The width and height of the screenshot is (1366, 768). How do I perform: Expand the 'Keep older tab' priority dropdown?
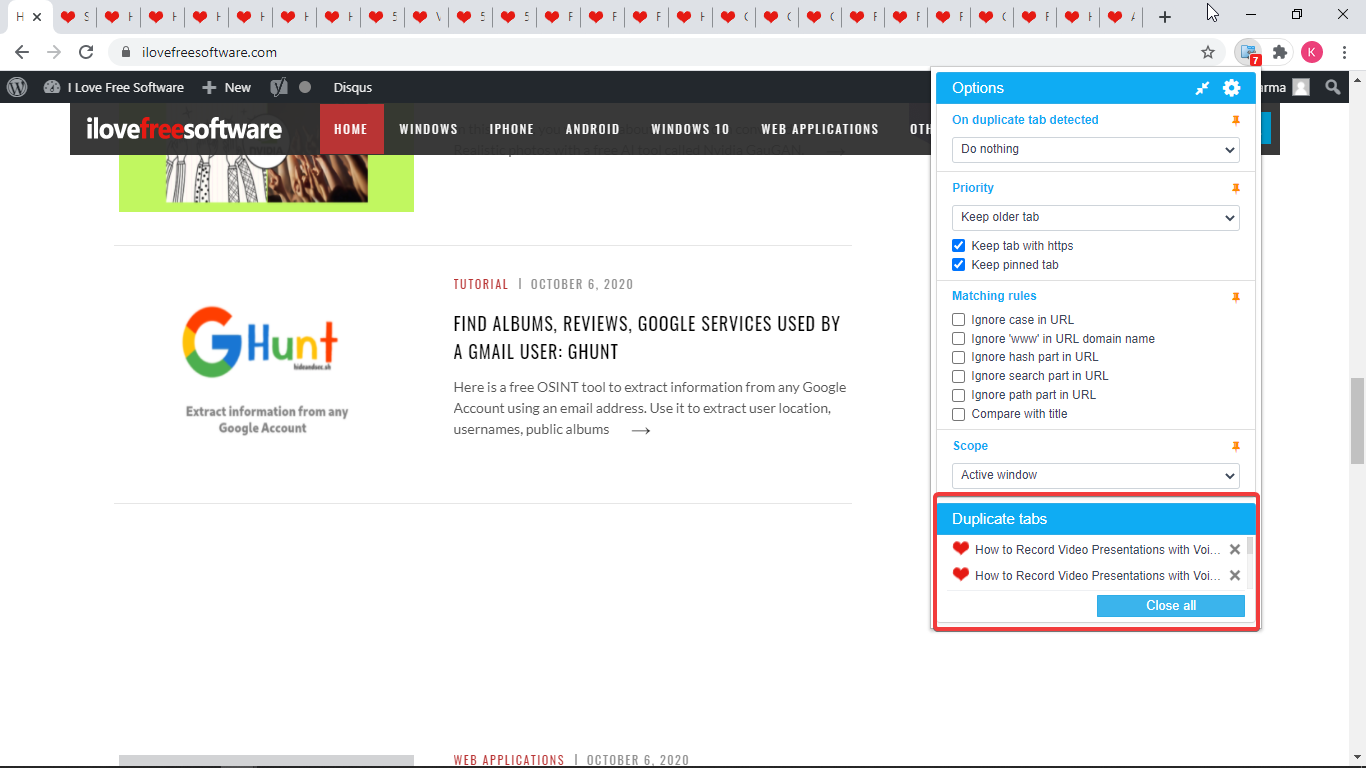click(1096, 217)
